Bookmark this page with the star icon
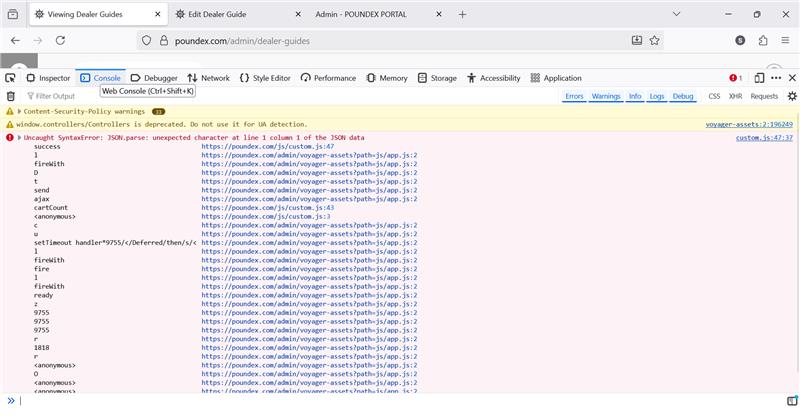The image size is (800, 420). coord(655,40)
